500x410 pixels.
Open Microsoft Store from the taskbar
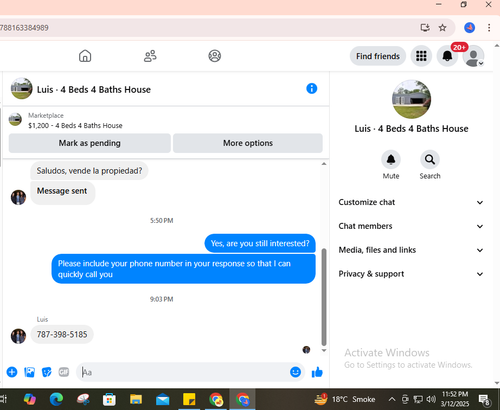[x=109, y=399]
